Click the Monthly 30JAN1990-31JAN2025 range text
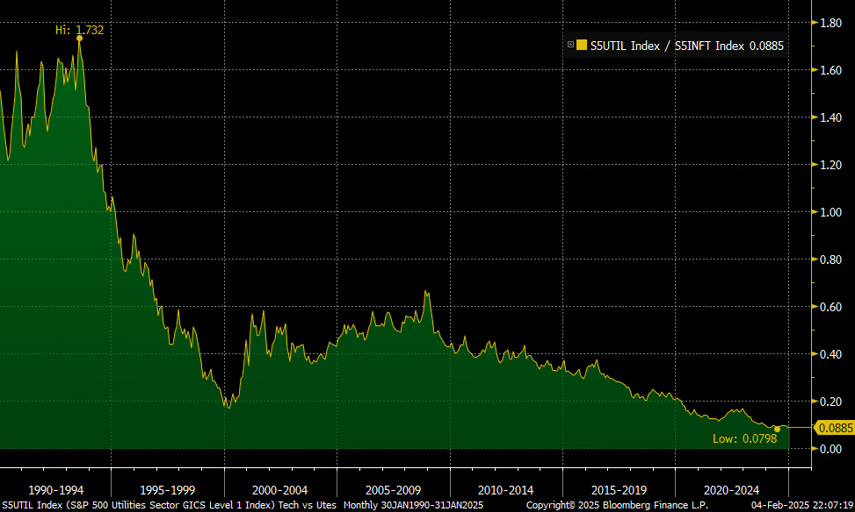 click(x=413, y=505)
